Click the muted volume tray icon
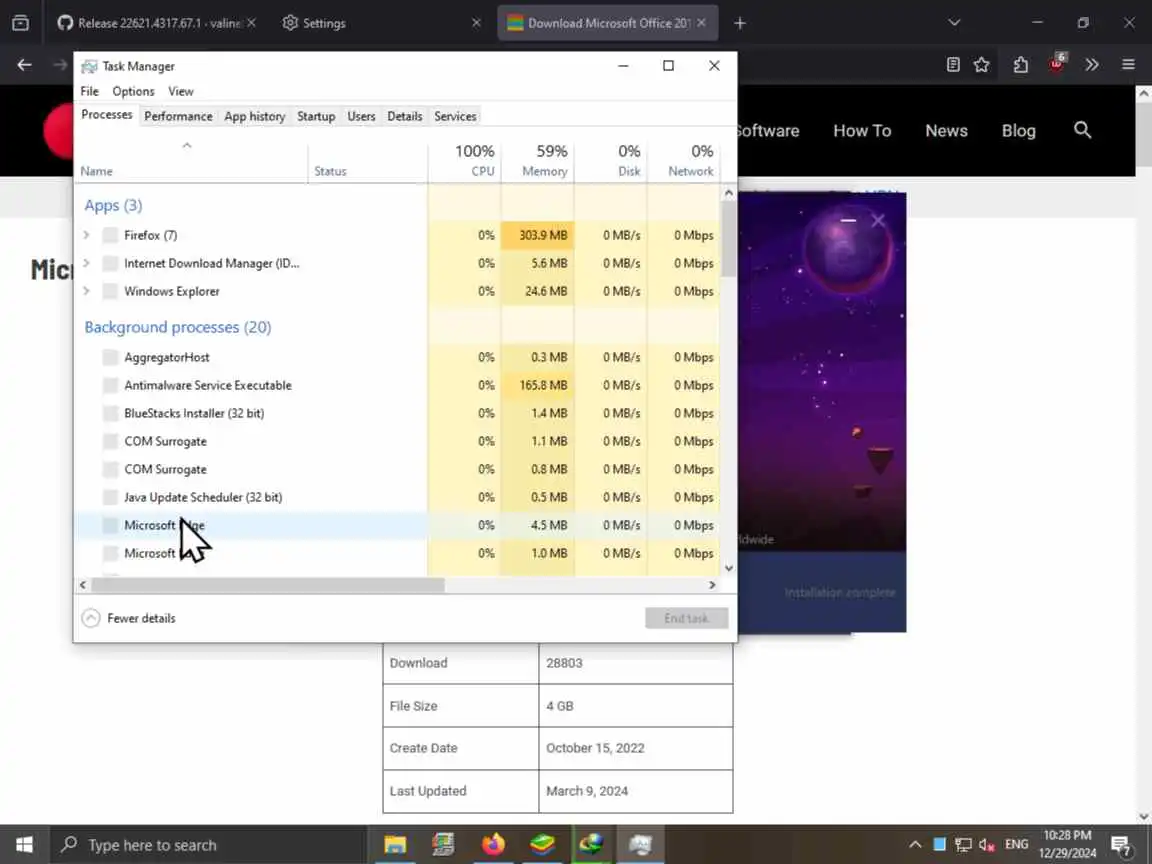The height and width of the screenshot is (864, 1152). pos(987,845)
